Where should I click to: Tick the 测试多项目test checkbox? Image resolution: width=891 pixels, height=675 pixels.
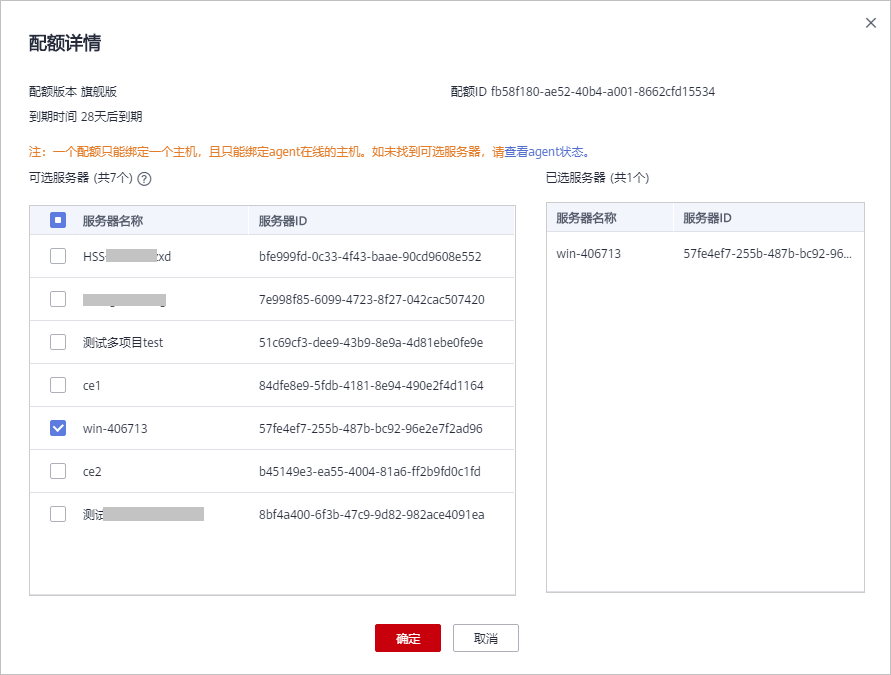coord(58,342)
